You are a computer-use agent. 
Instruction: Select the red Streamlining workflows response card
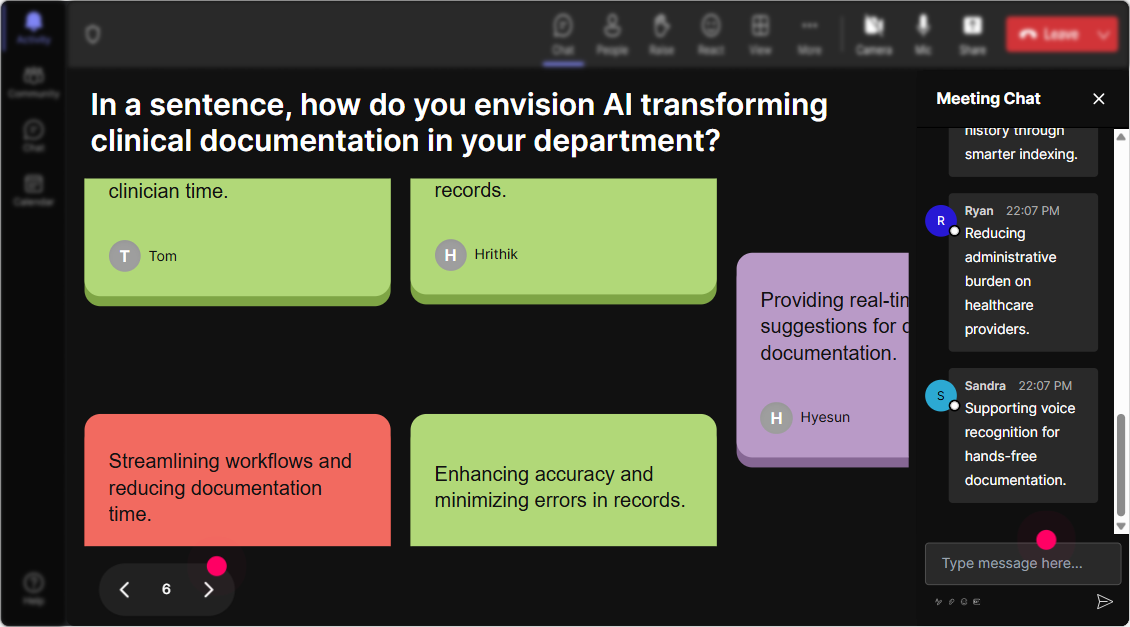click(237, 480)
